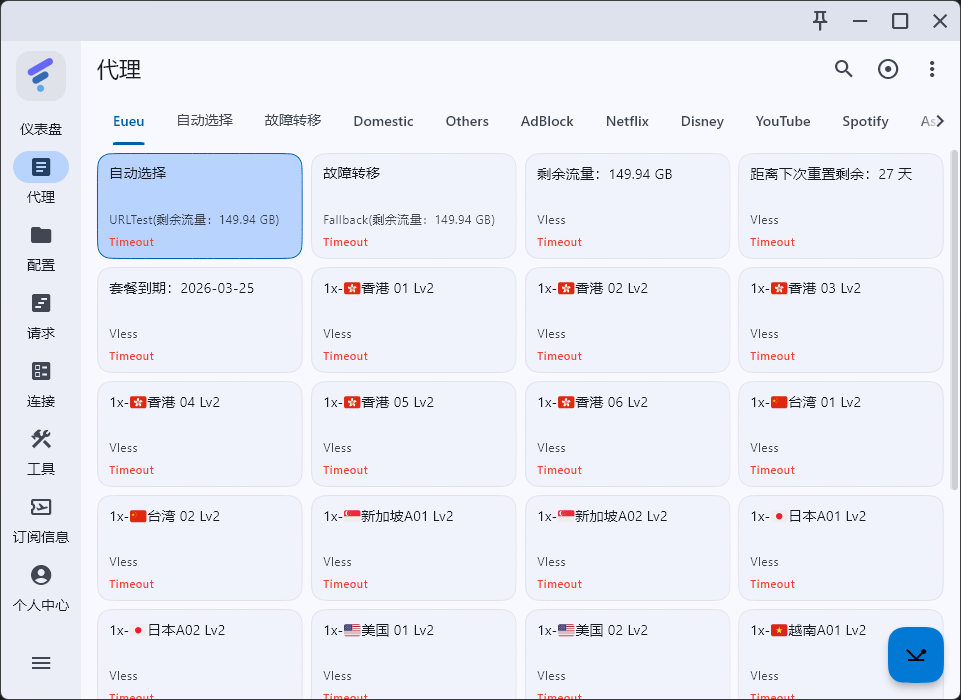Open the 订阅信息 subscription info icon

[41, 508]
